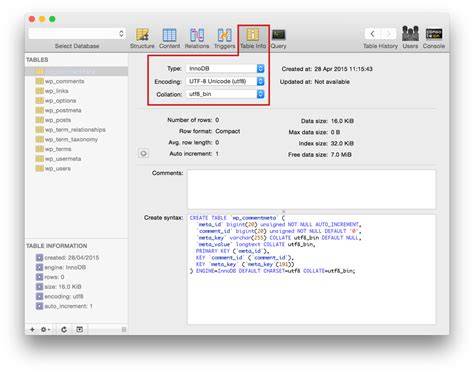Click the Row format value Compact

tap(228, 131)
